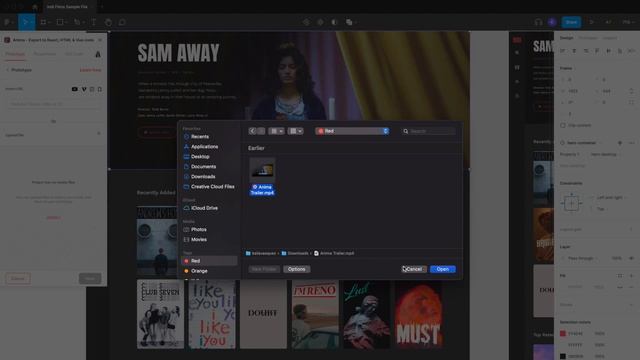The height and width of the screenshot is (360, 640).
Task: Click the Cancel button in file dialog
Action: pos(414,269)
